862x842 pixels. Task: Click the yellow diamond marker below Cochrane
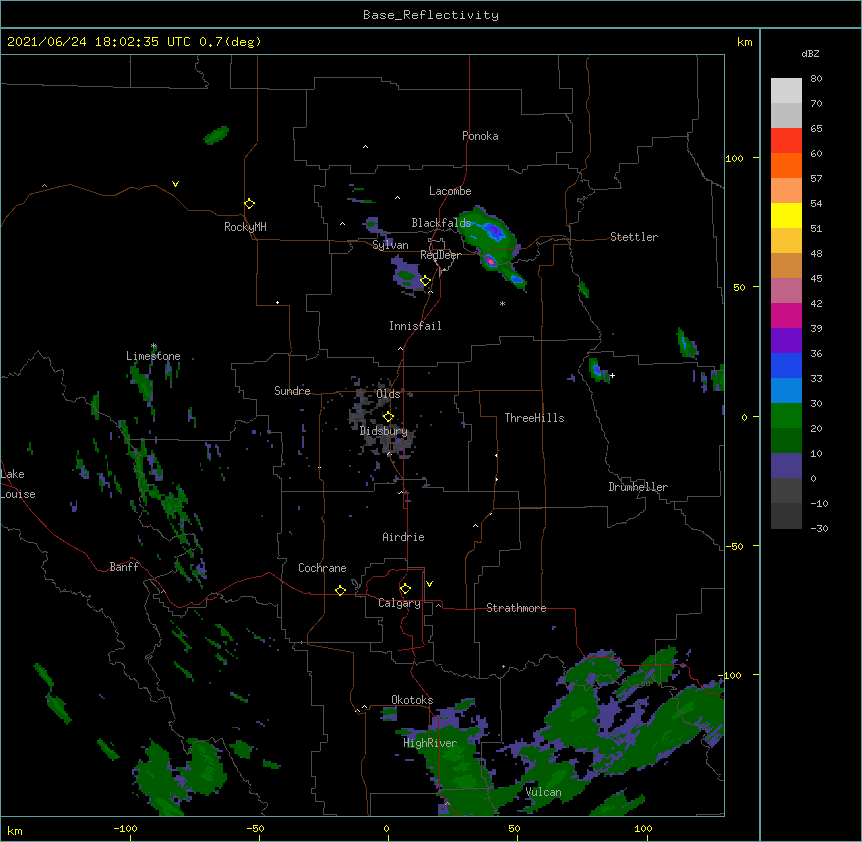coord(340,590)
